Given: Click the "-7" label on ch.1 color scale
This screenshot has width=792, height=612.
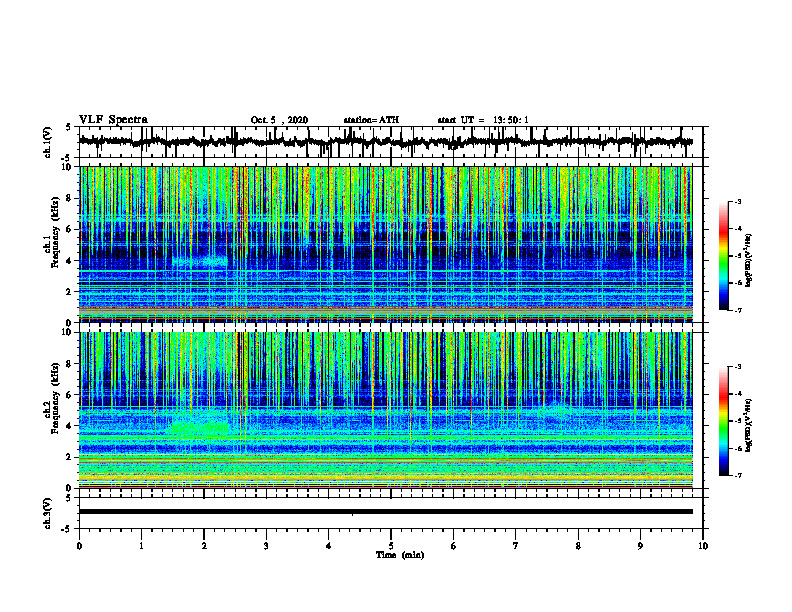Looking at the screenshot, I should 737,310.
